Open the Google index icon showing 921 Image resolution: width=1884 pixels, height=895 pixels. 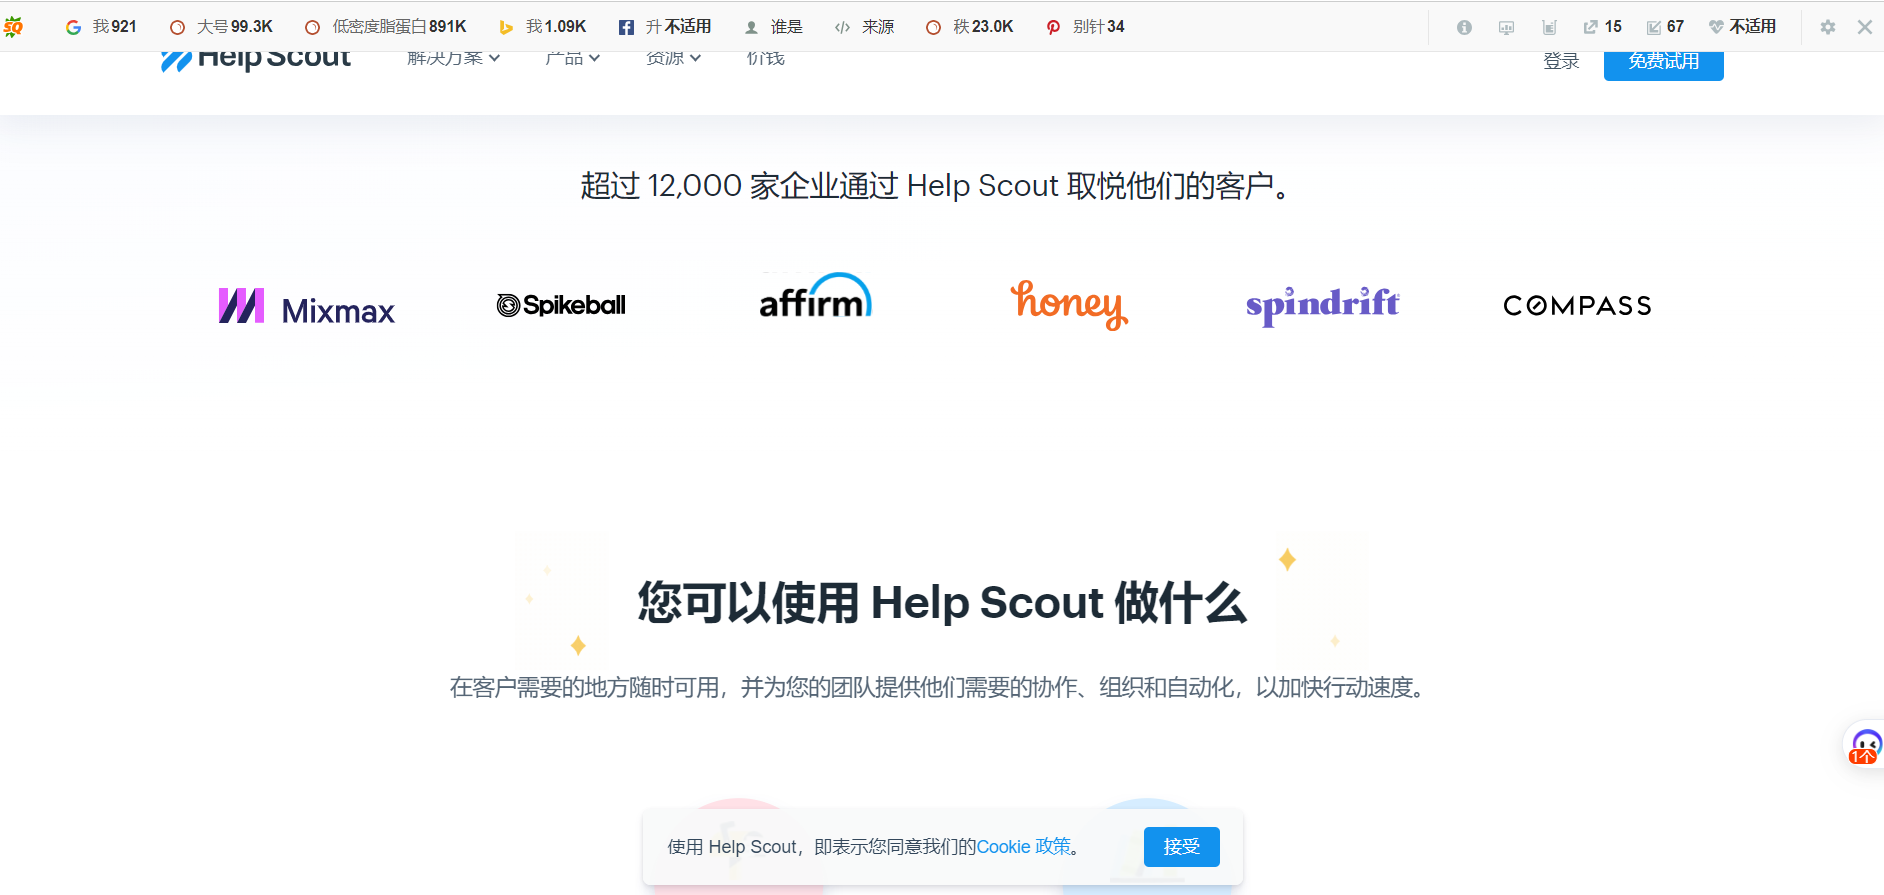click(x=73, y=27)
